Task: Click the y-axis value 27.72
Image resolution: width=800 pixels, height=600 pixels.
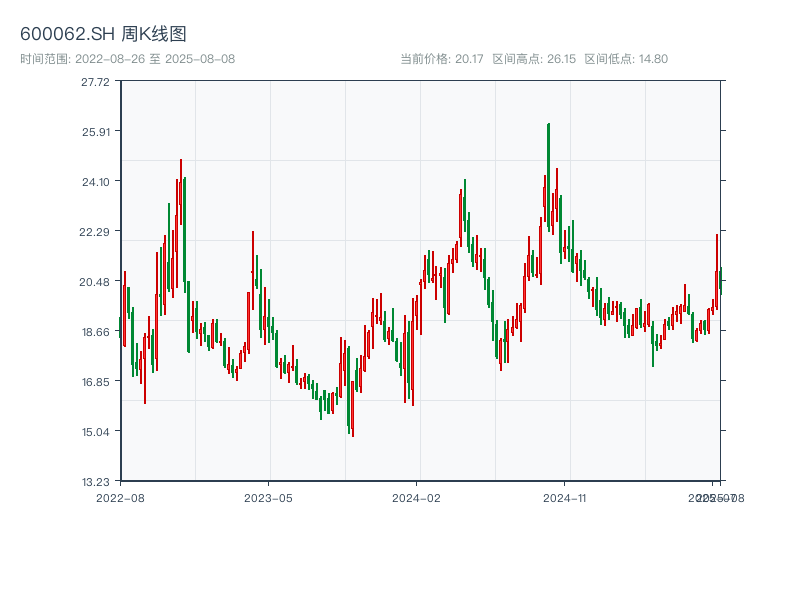Action: coord(95,82)
